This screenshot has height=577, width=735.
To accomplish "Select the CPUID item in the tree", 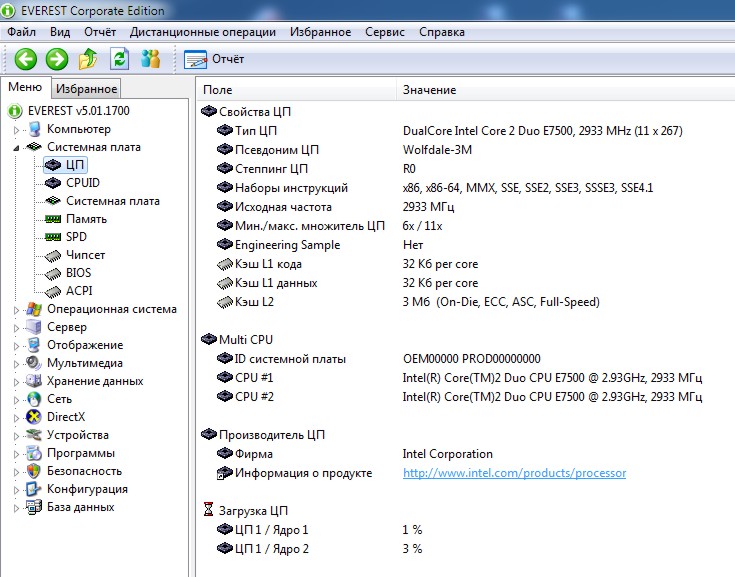I will (82, 183).
